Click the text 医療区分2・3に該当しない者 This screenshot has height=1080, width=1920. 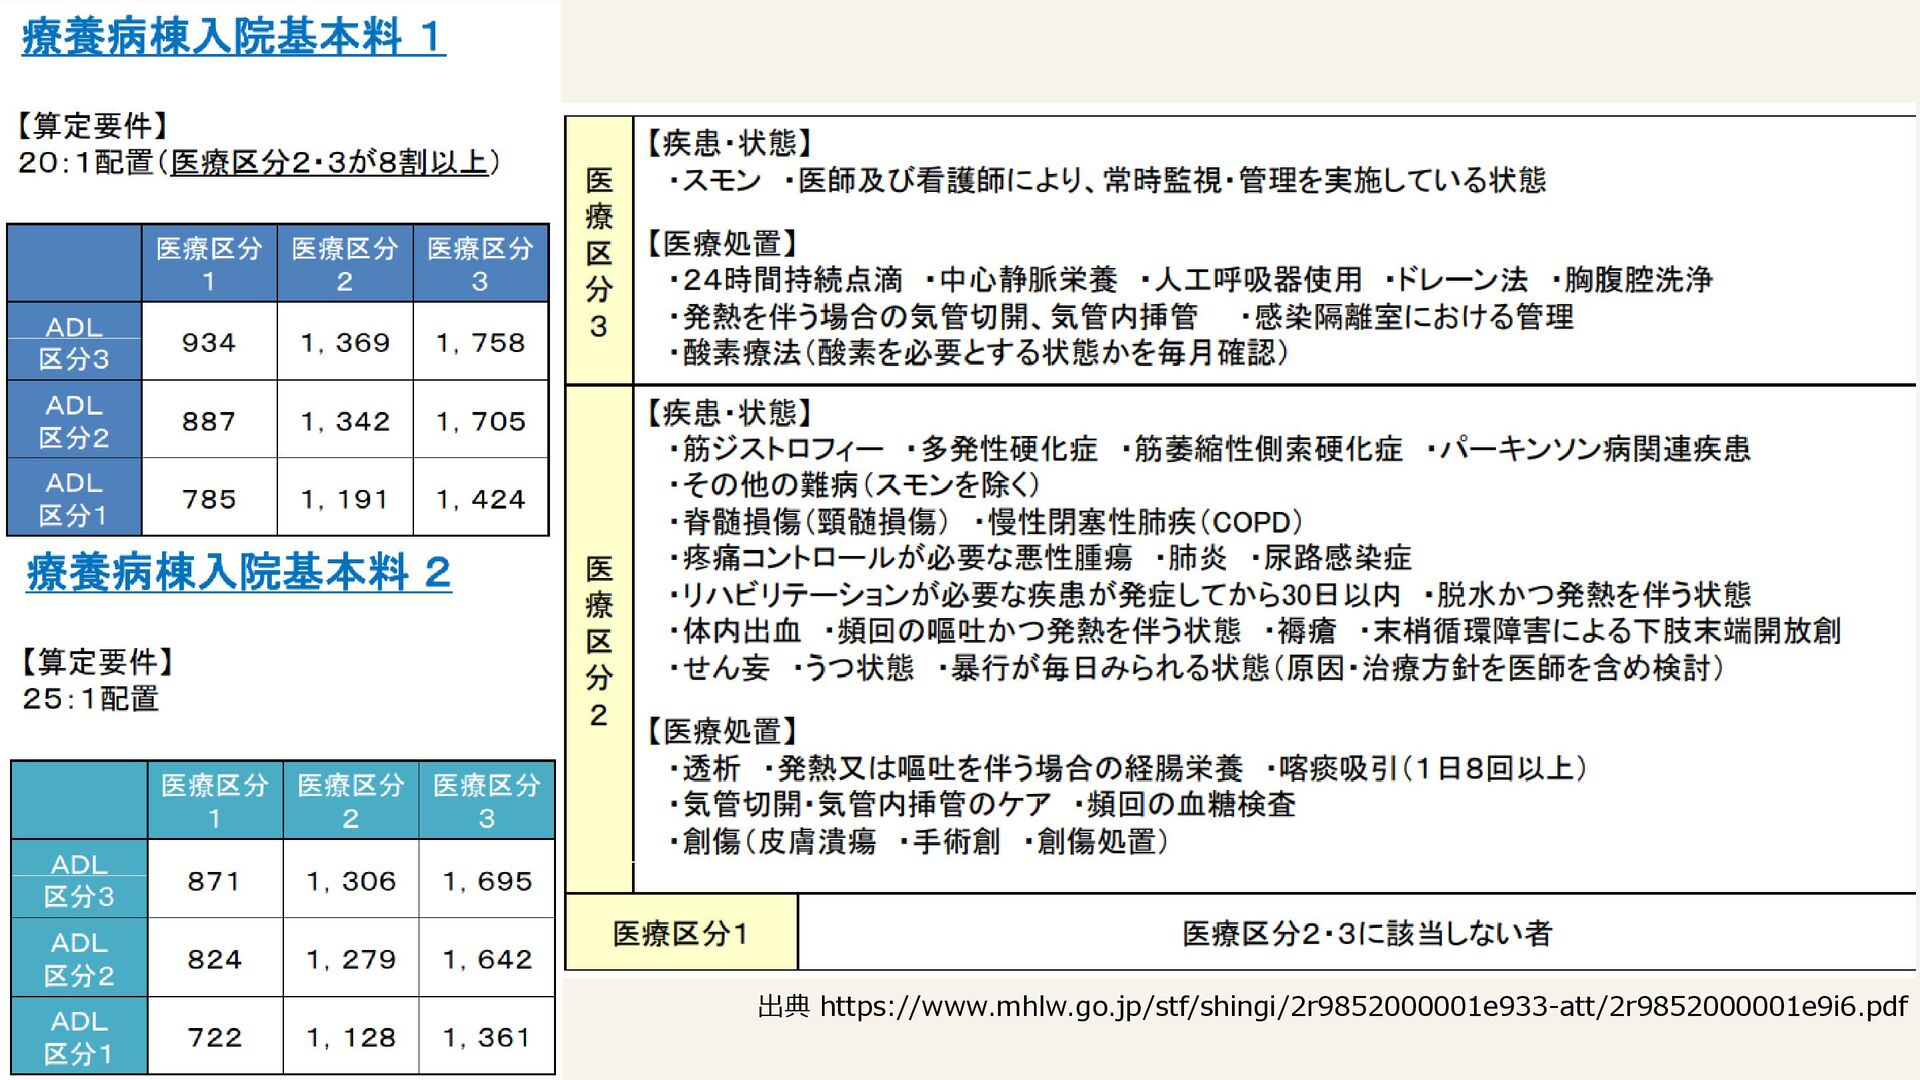[1366, 934]
